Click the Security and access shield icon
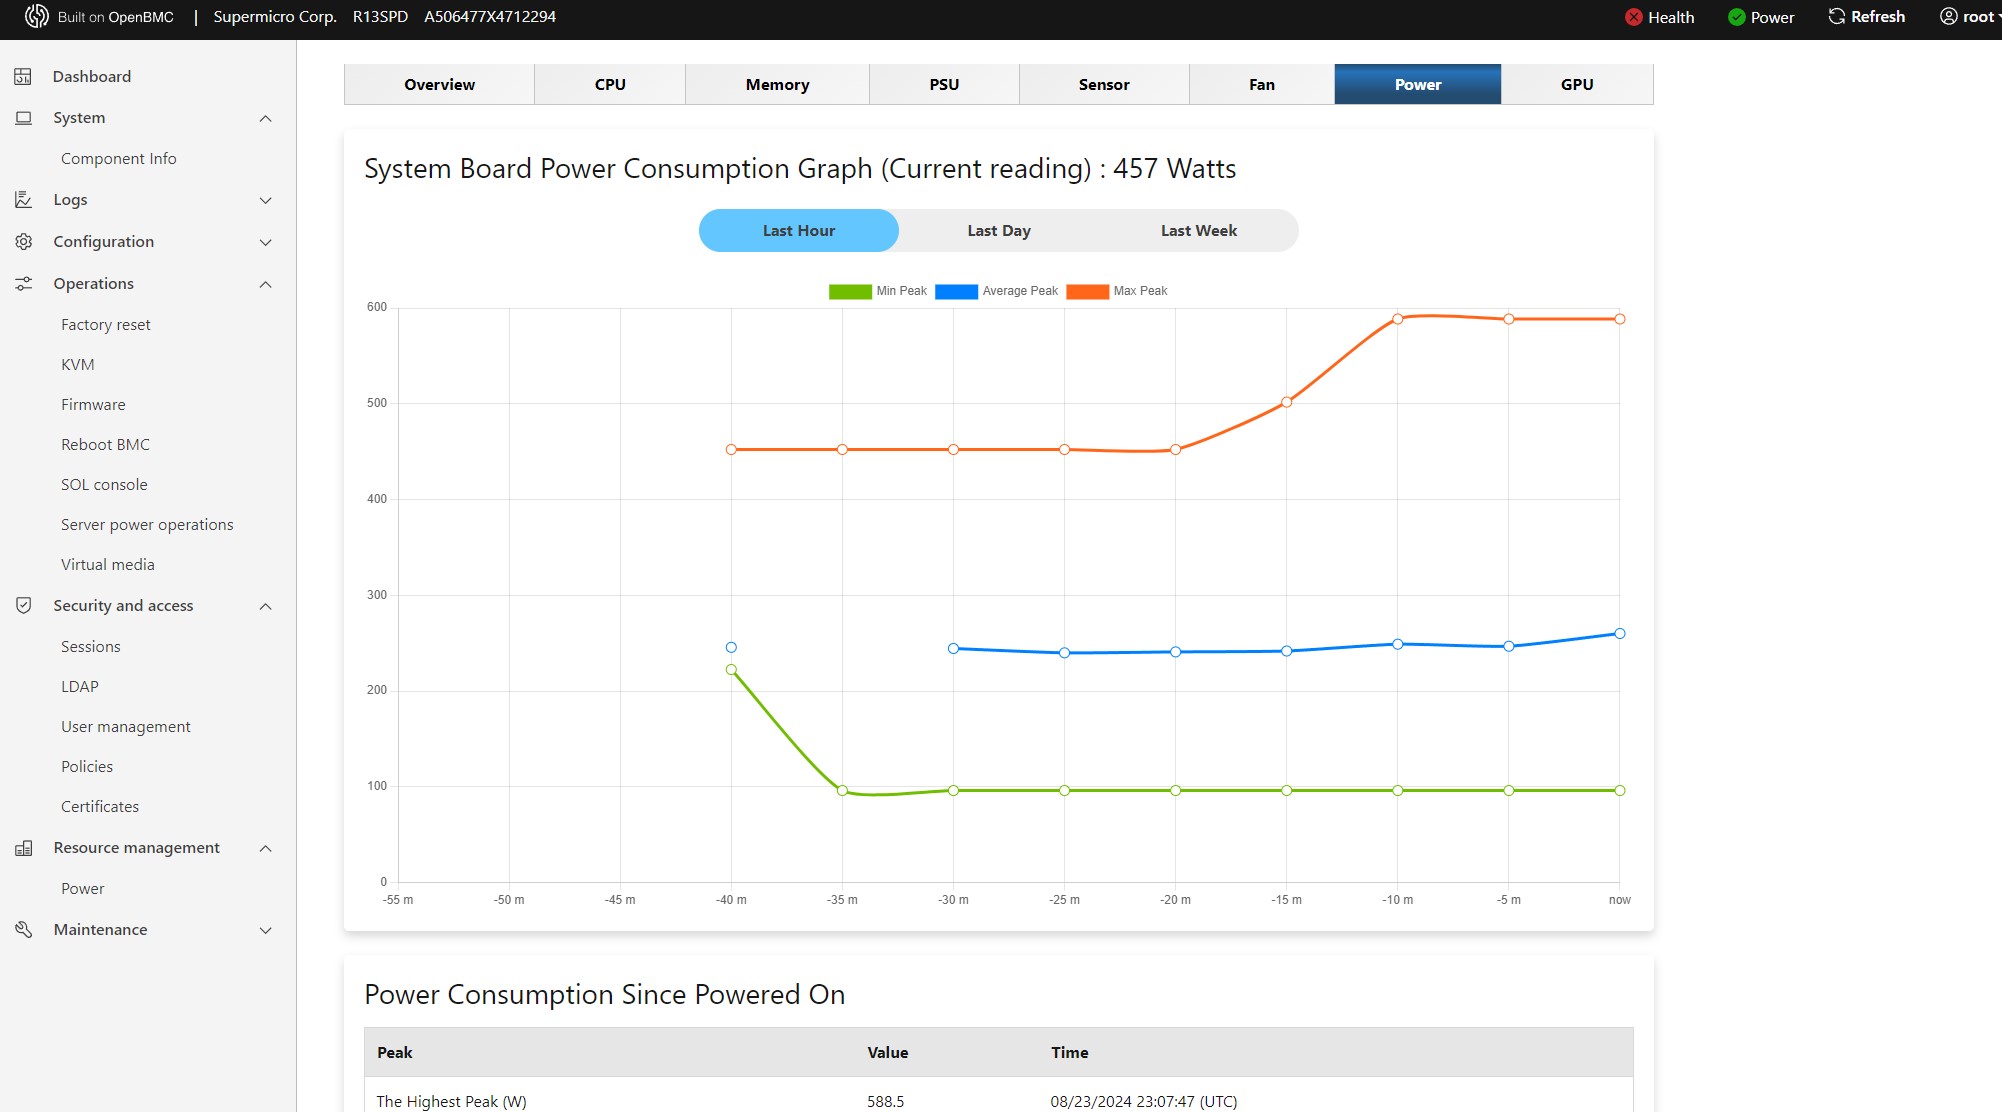The width and height of the screenshot is (2002, 1112). [x=23, y=606]
